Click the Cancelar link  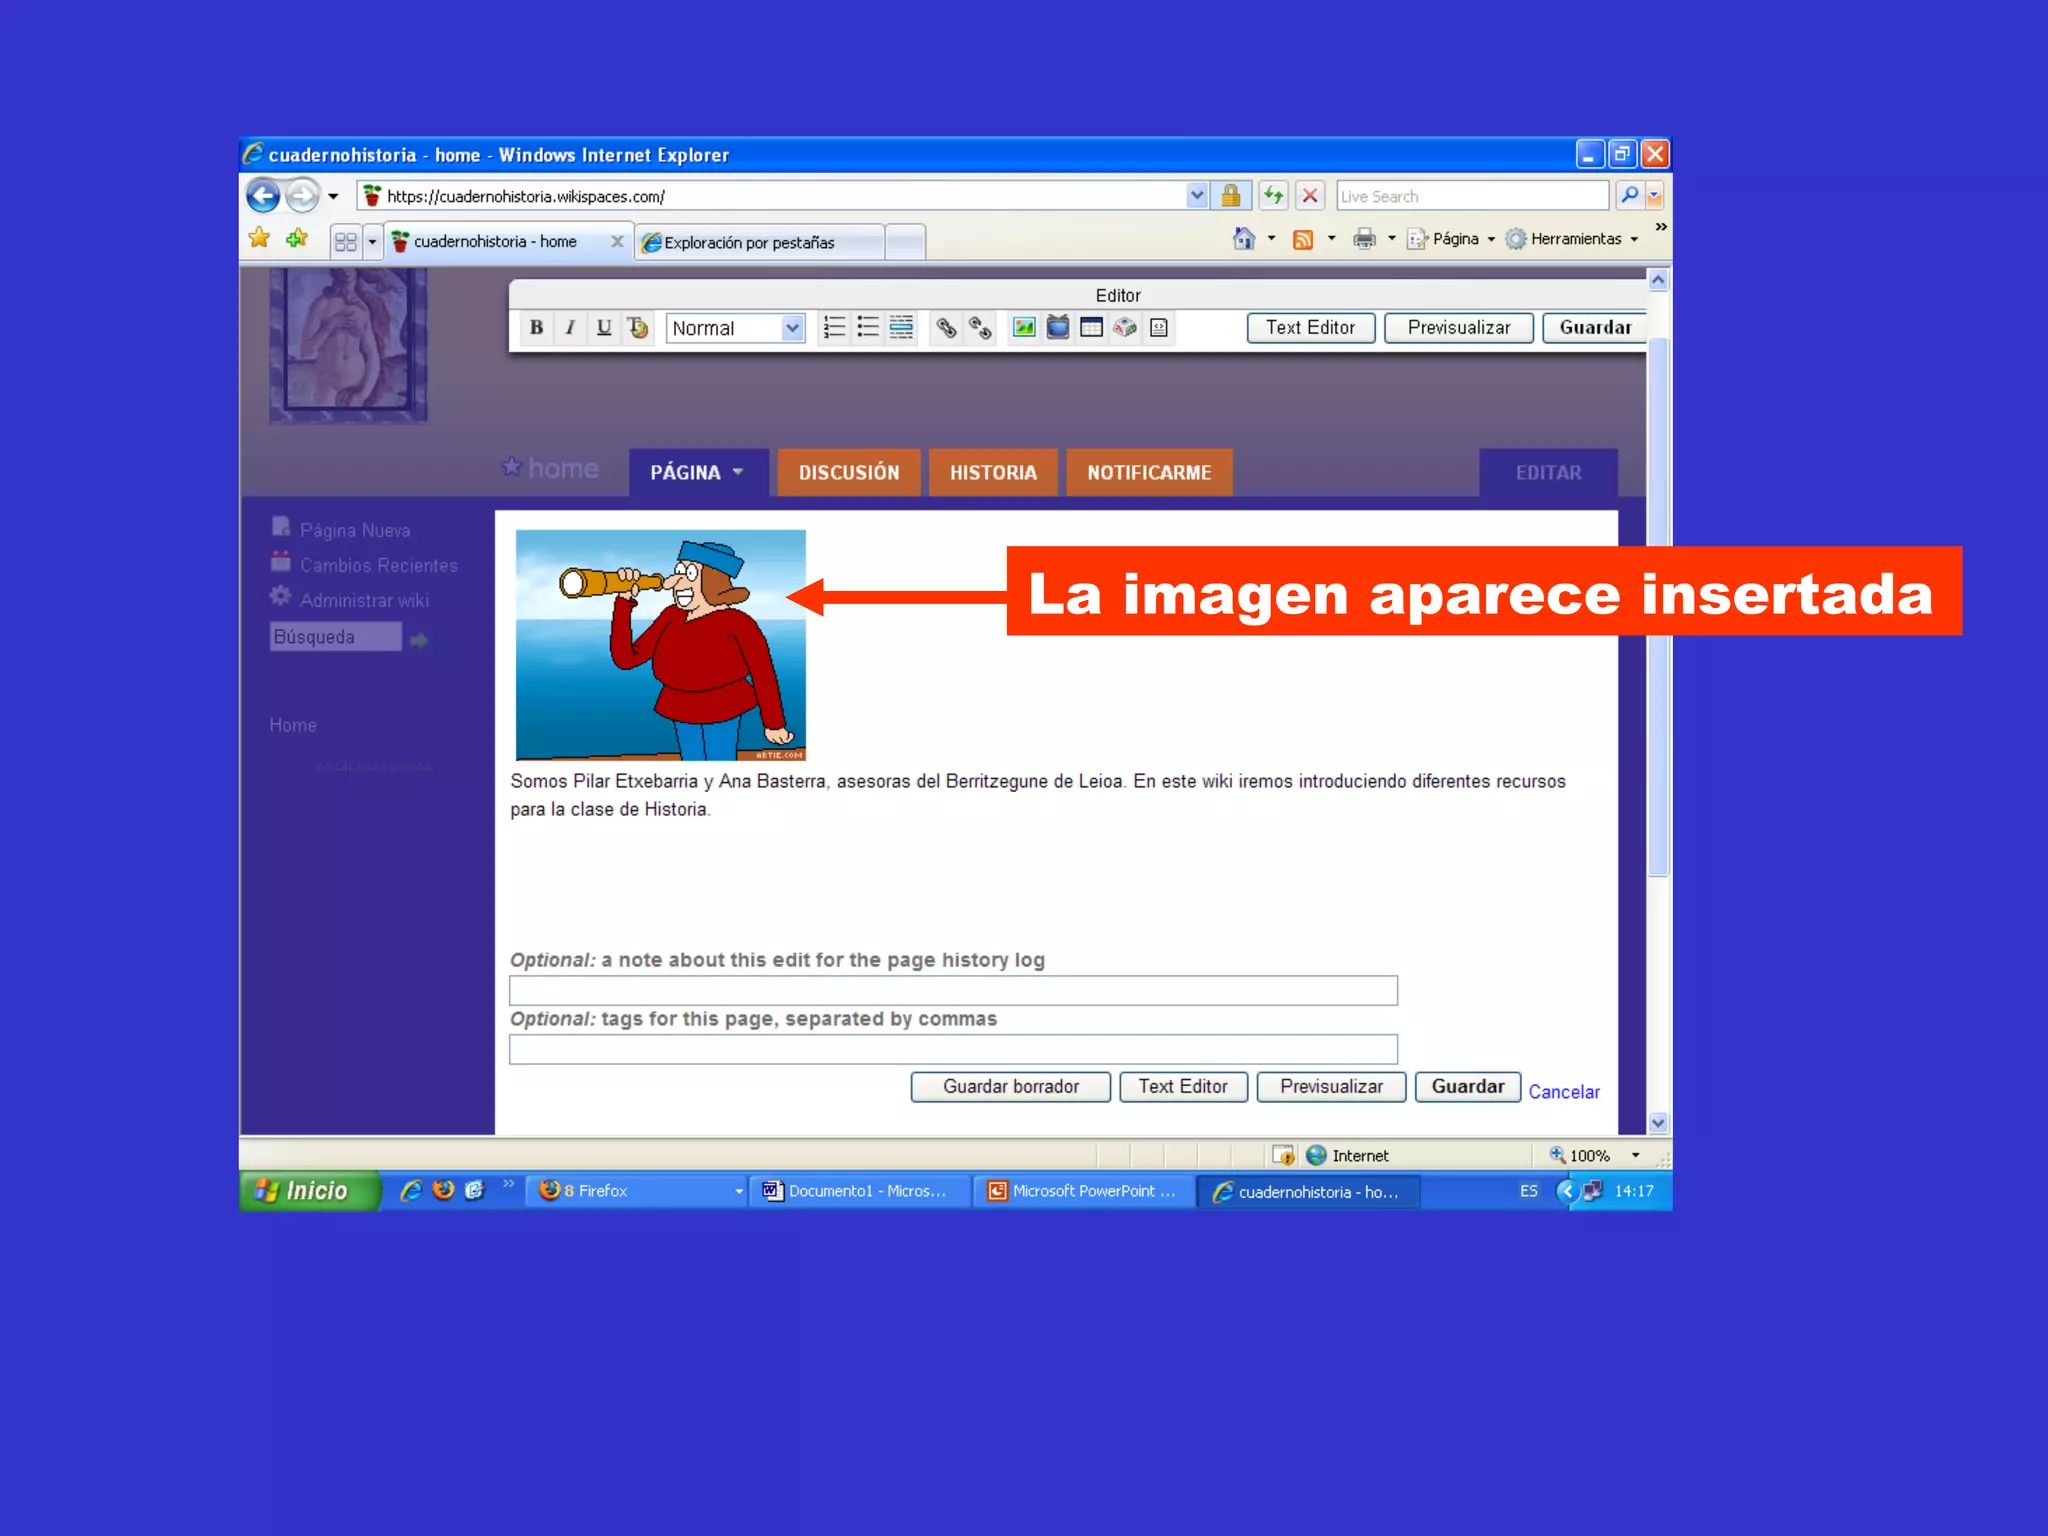(x=1563, y=1091)
